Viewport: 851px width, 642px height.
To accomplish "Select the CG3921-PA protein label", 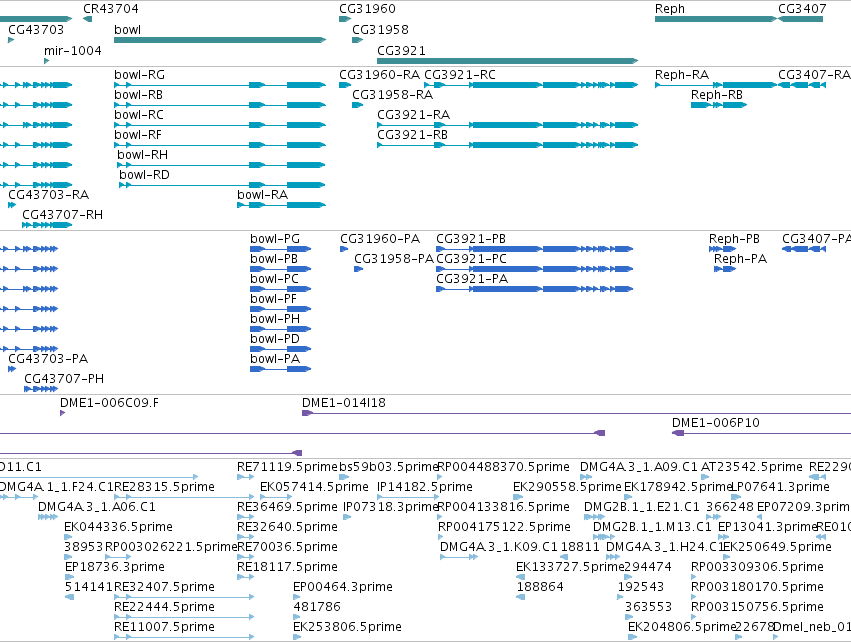I will pos(472,279).
